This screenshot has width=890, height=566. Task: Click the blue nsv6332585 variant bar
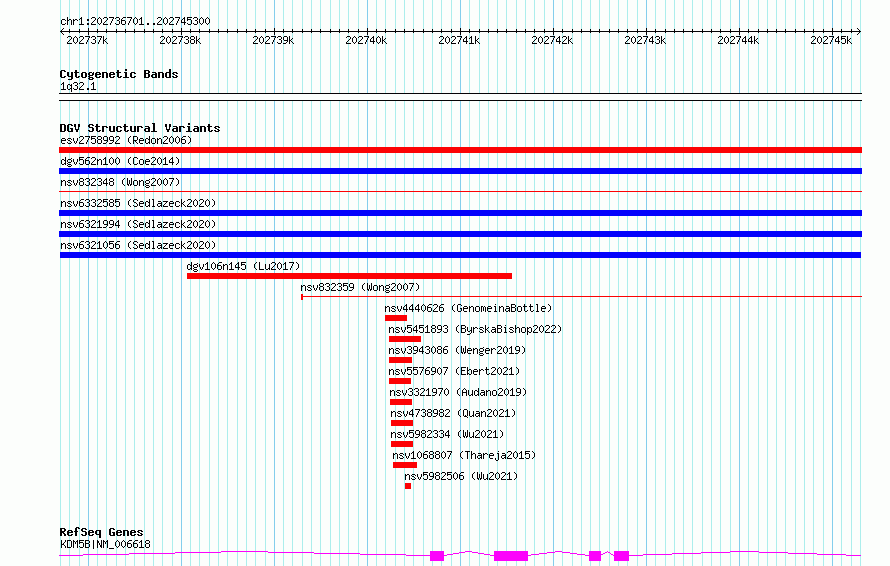460,213
